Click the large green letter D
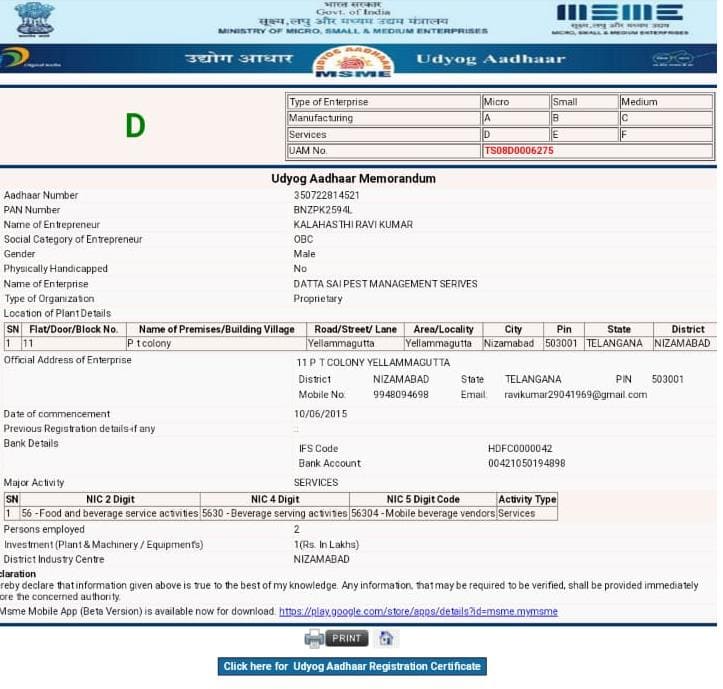723x689 pixels. pos(135,126)
